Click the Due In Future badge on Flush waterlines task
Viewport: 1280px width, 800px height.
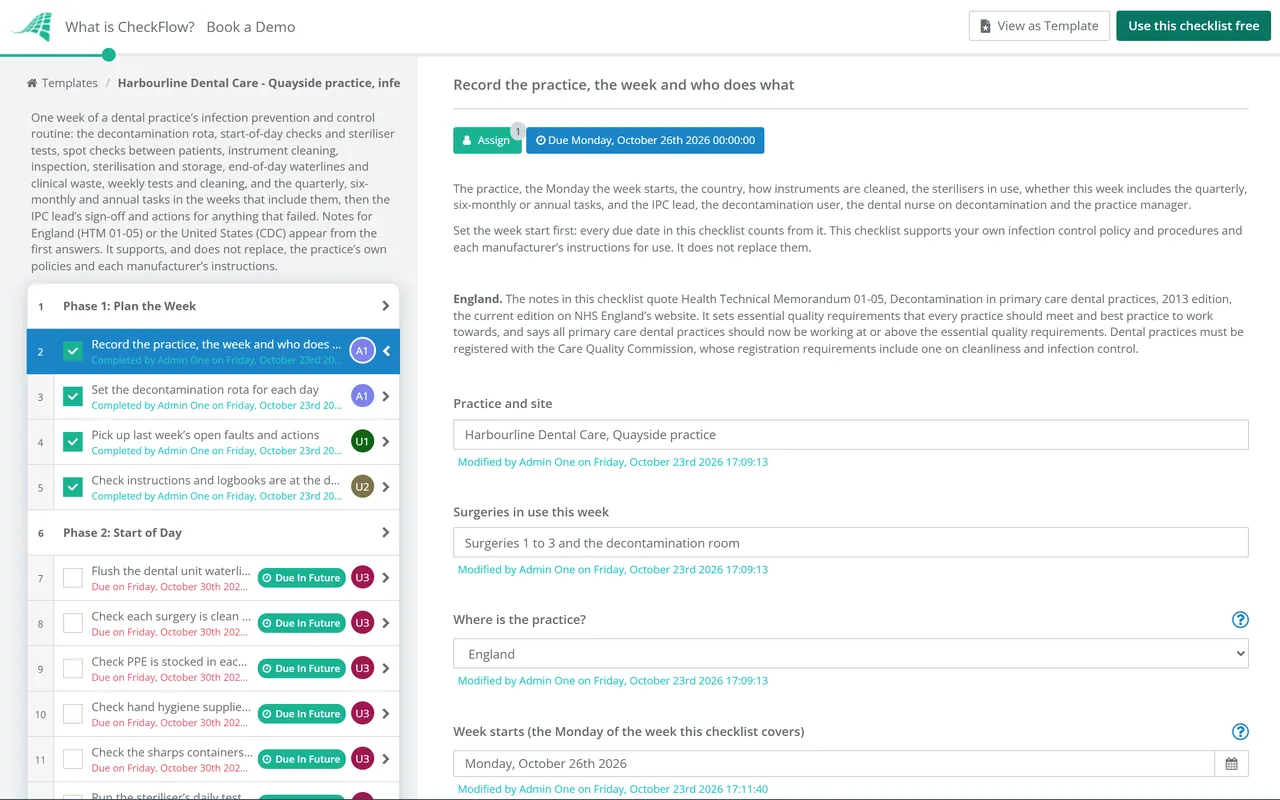[301, 578]
